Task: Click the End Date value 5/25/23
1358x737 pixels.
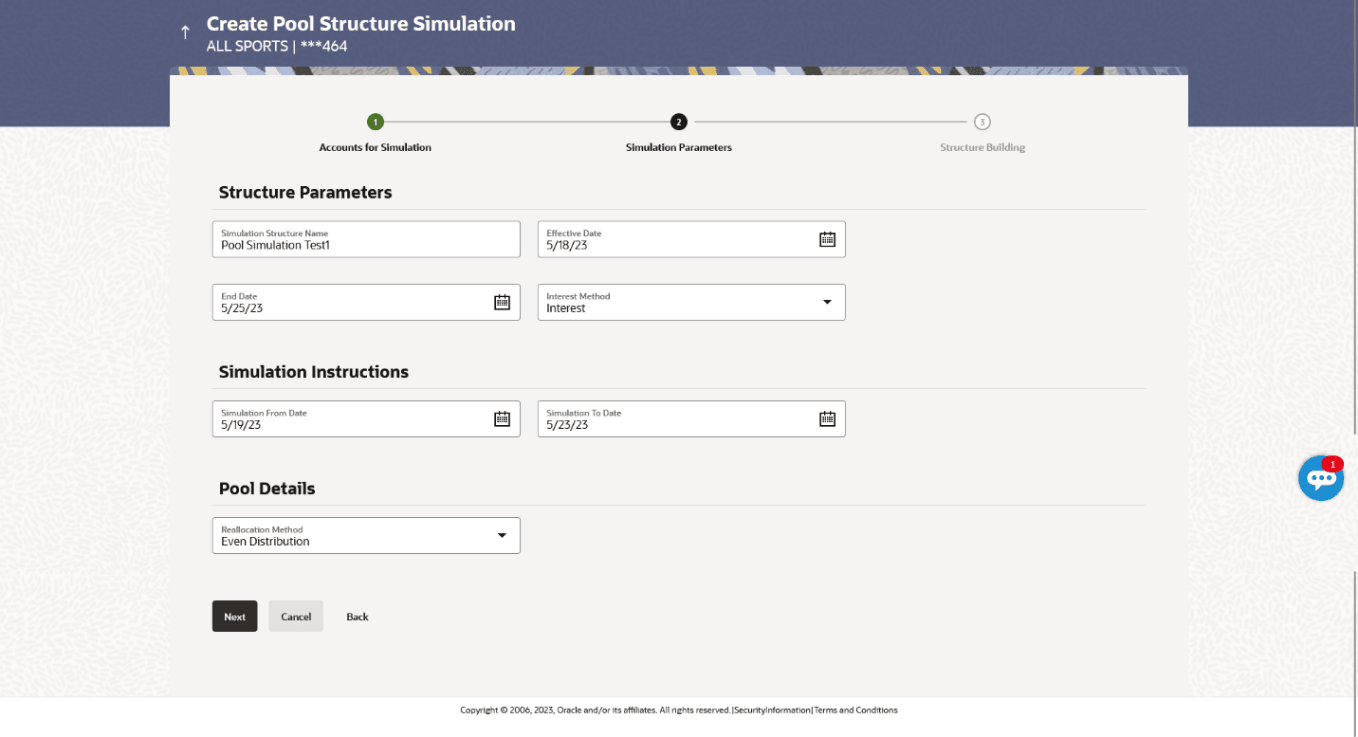Action: click(242, 308)
